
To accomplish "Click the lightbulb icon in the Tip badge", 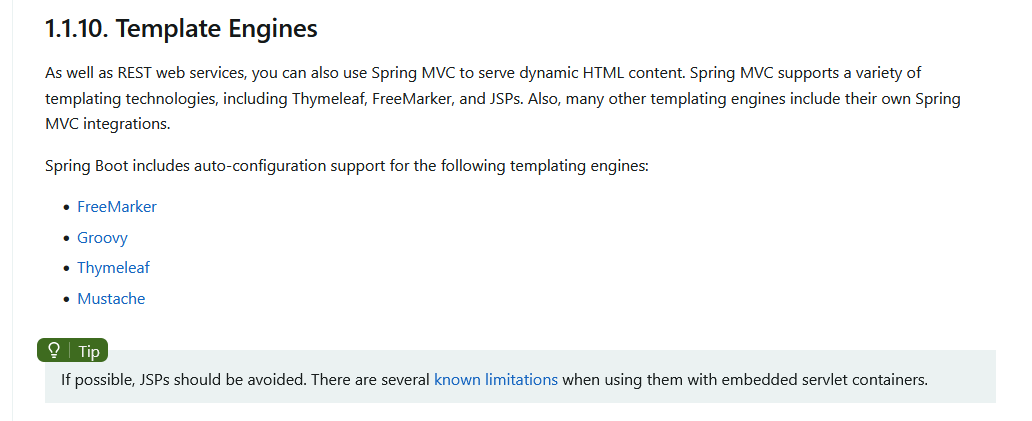I will [x=55, y=351].
